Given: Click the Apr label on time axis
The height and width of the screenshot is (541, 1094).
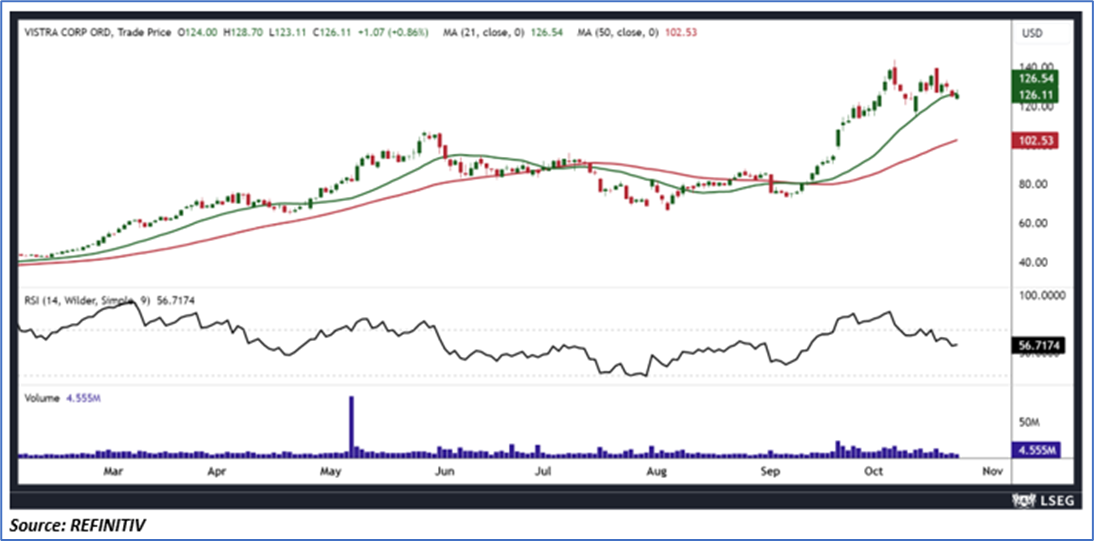Looking at the screenshot, I should 218,472.
